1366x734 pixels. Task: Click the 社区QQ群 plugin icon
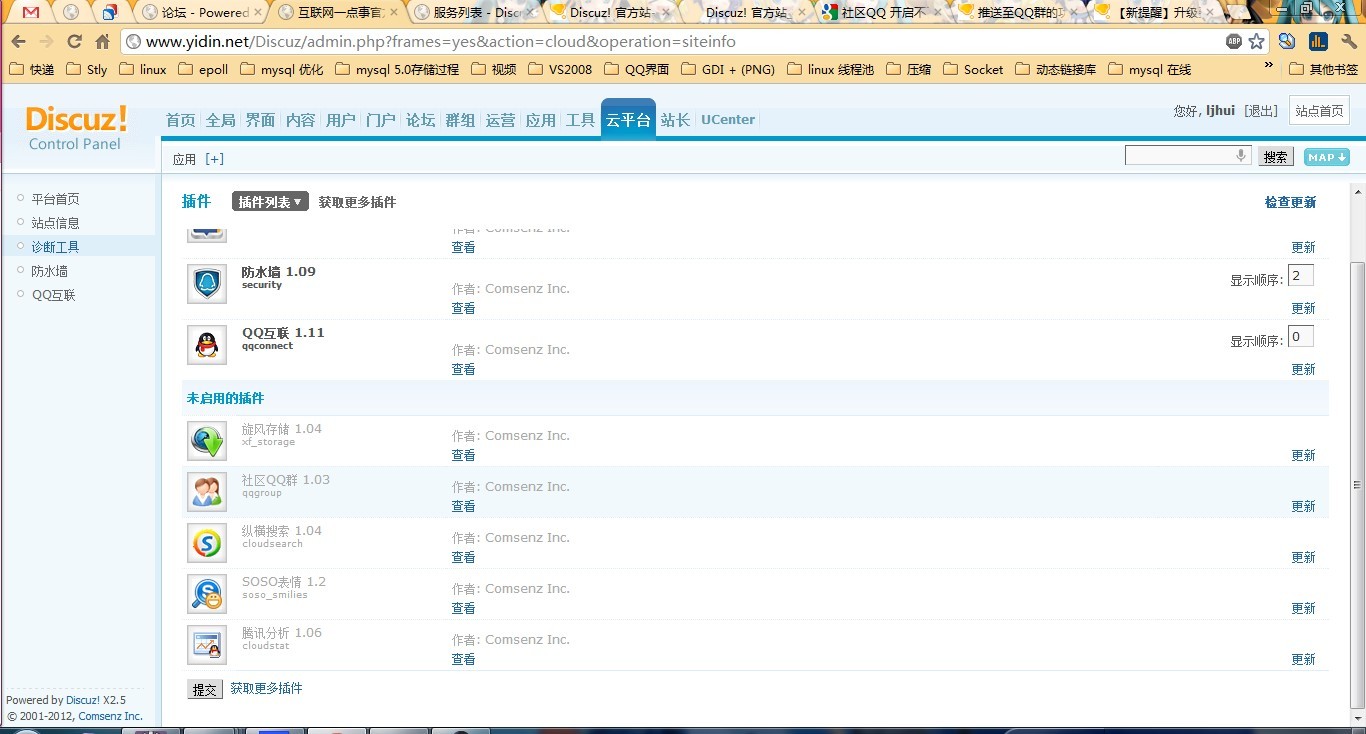tap(207, 492)
